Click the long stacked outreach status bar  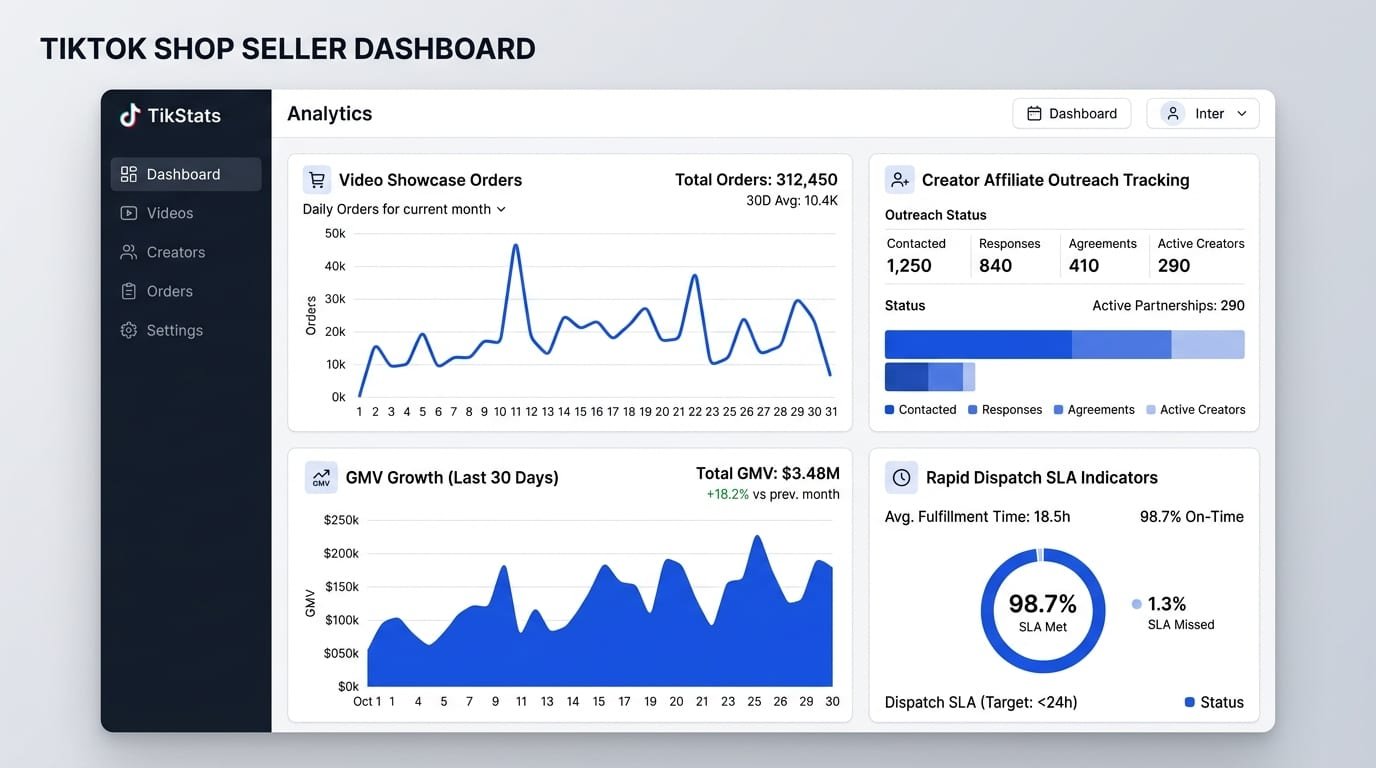click(1065, 345)
